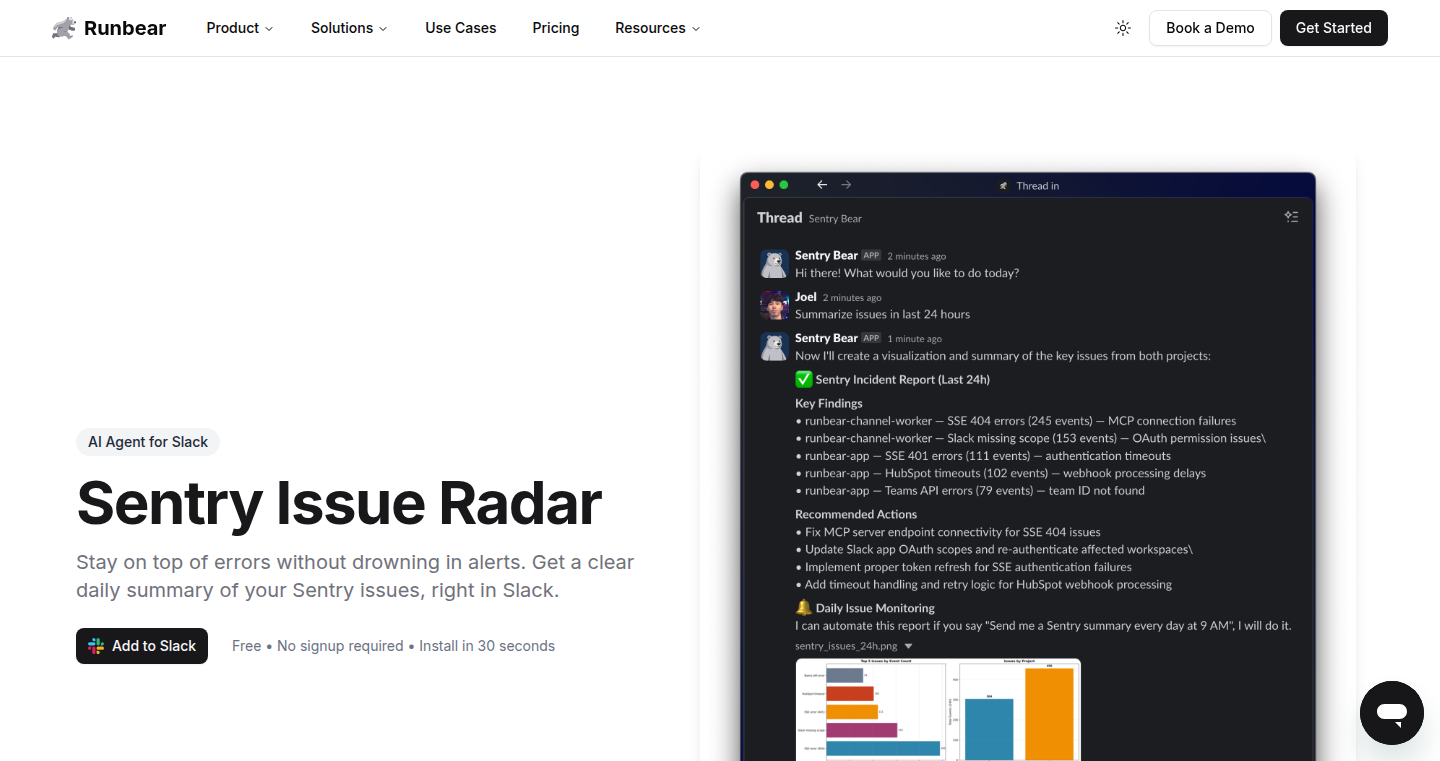The image size is (1440, 761).
Task: Click the Key Findings heading
Action: pyautogui.click(x=829, y=403)
